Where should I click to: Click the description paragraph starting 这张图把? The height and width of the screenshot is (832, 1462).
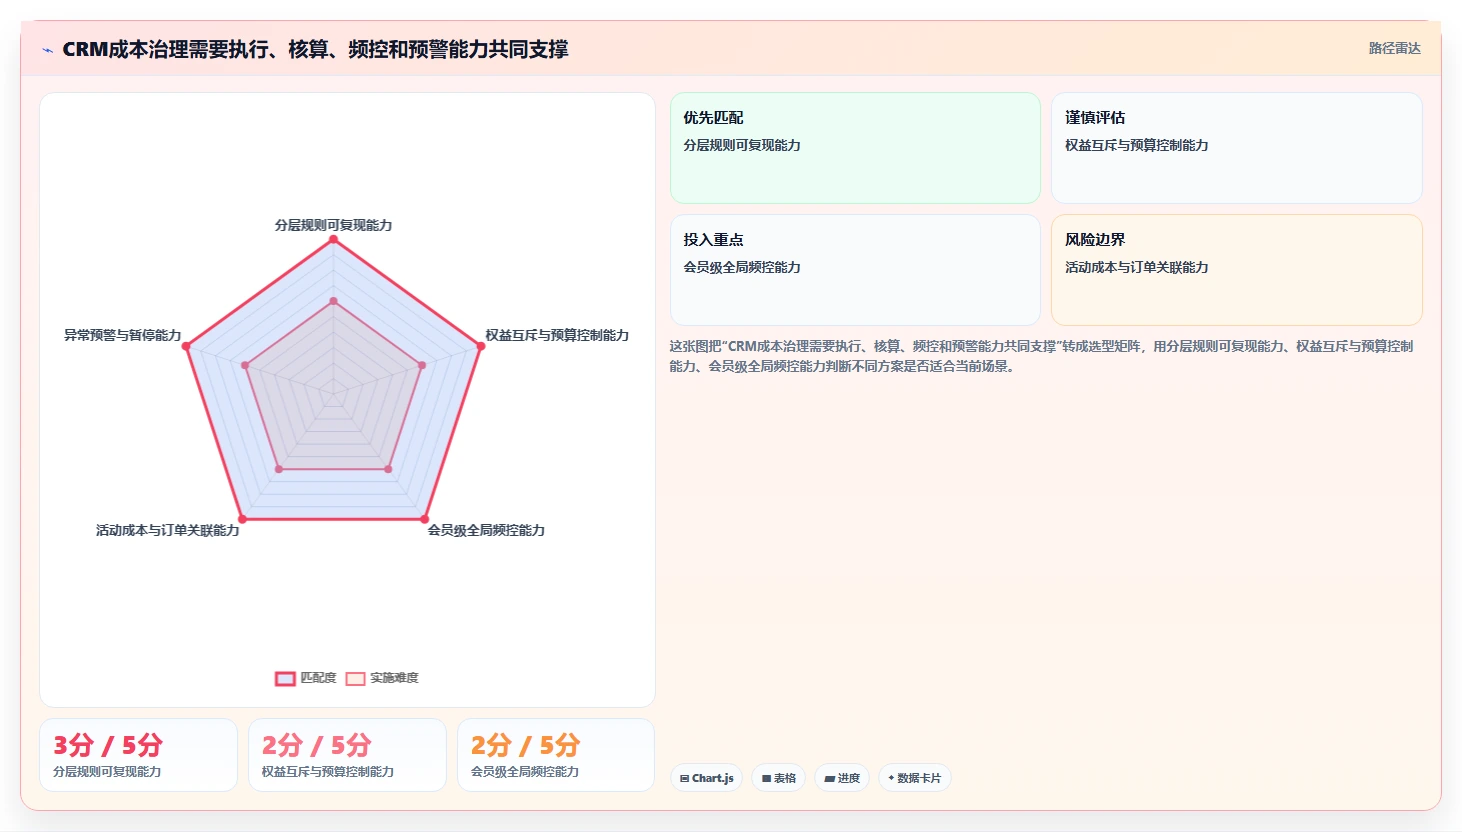[1041, 356]
